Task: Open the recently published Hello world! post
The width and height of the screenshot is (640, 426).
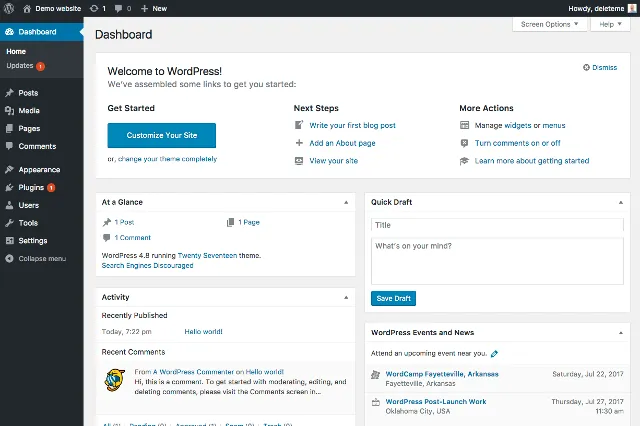Action: pos(203,332)
